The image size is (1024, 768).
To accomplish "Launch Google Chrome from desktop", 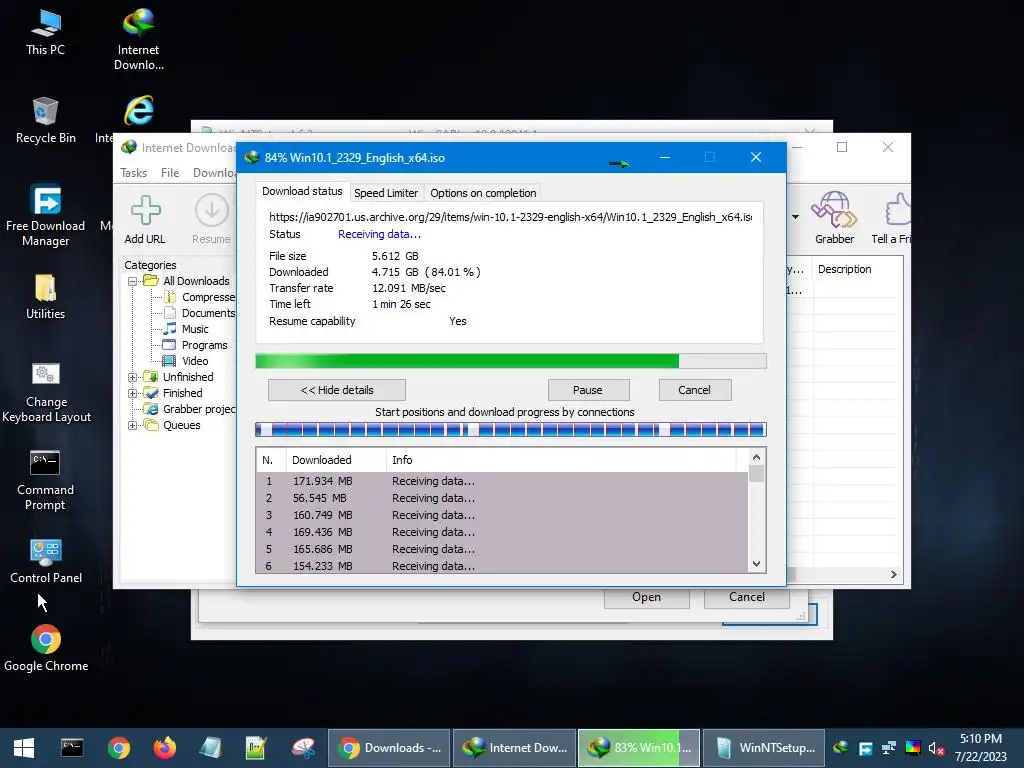I will 46,648.
